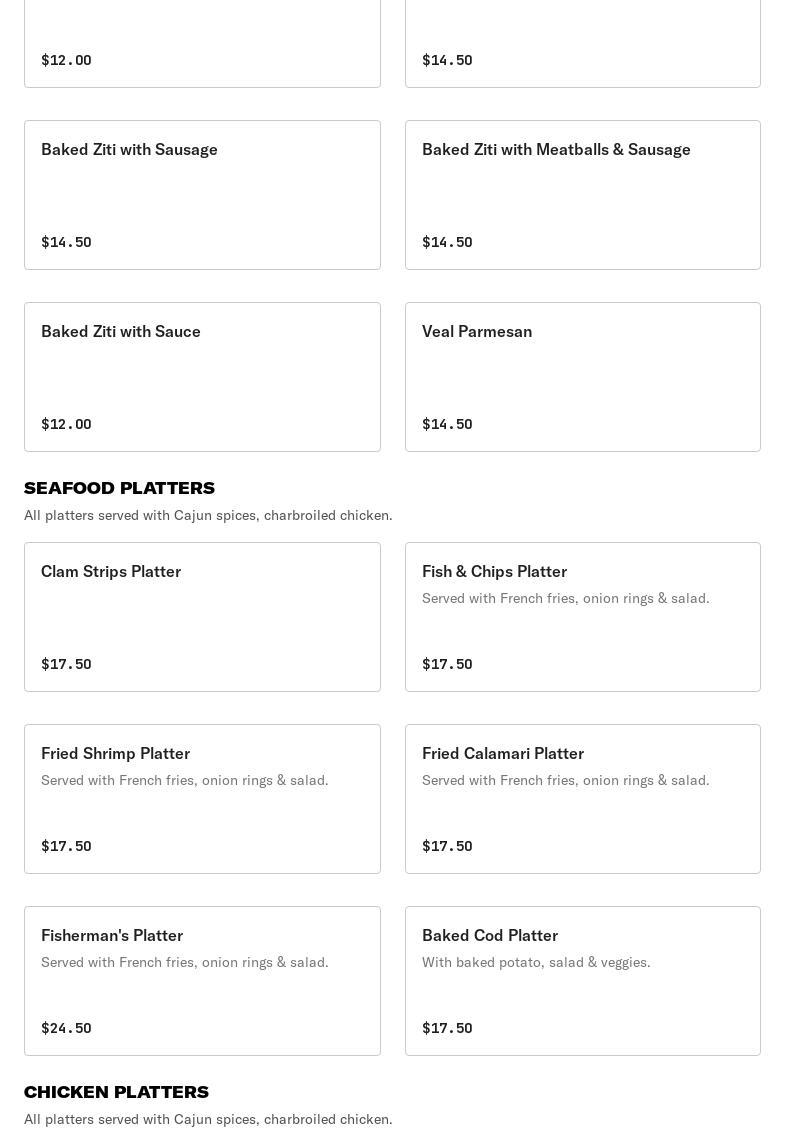Select the Clam Strips Platter

(111, 572)
